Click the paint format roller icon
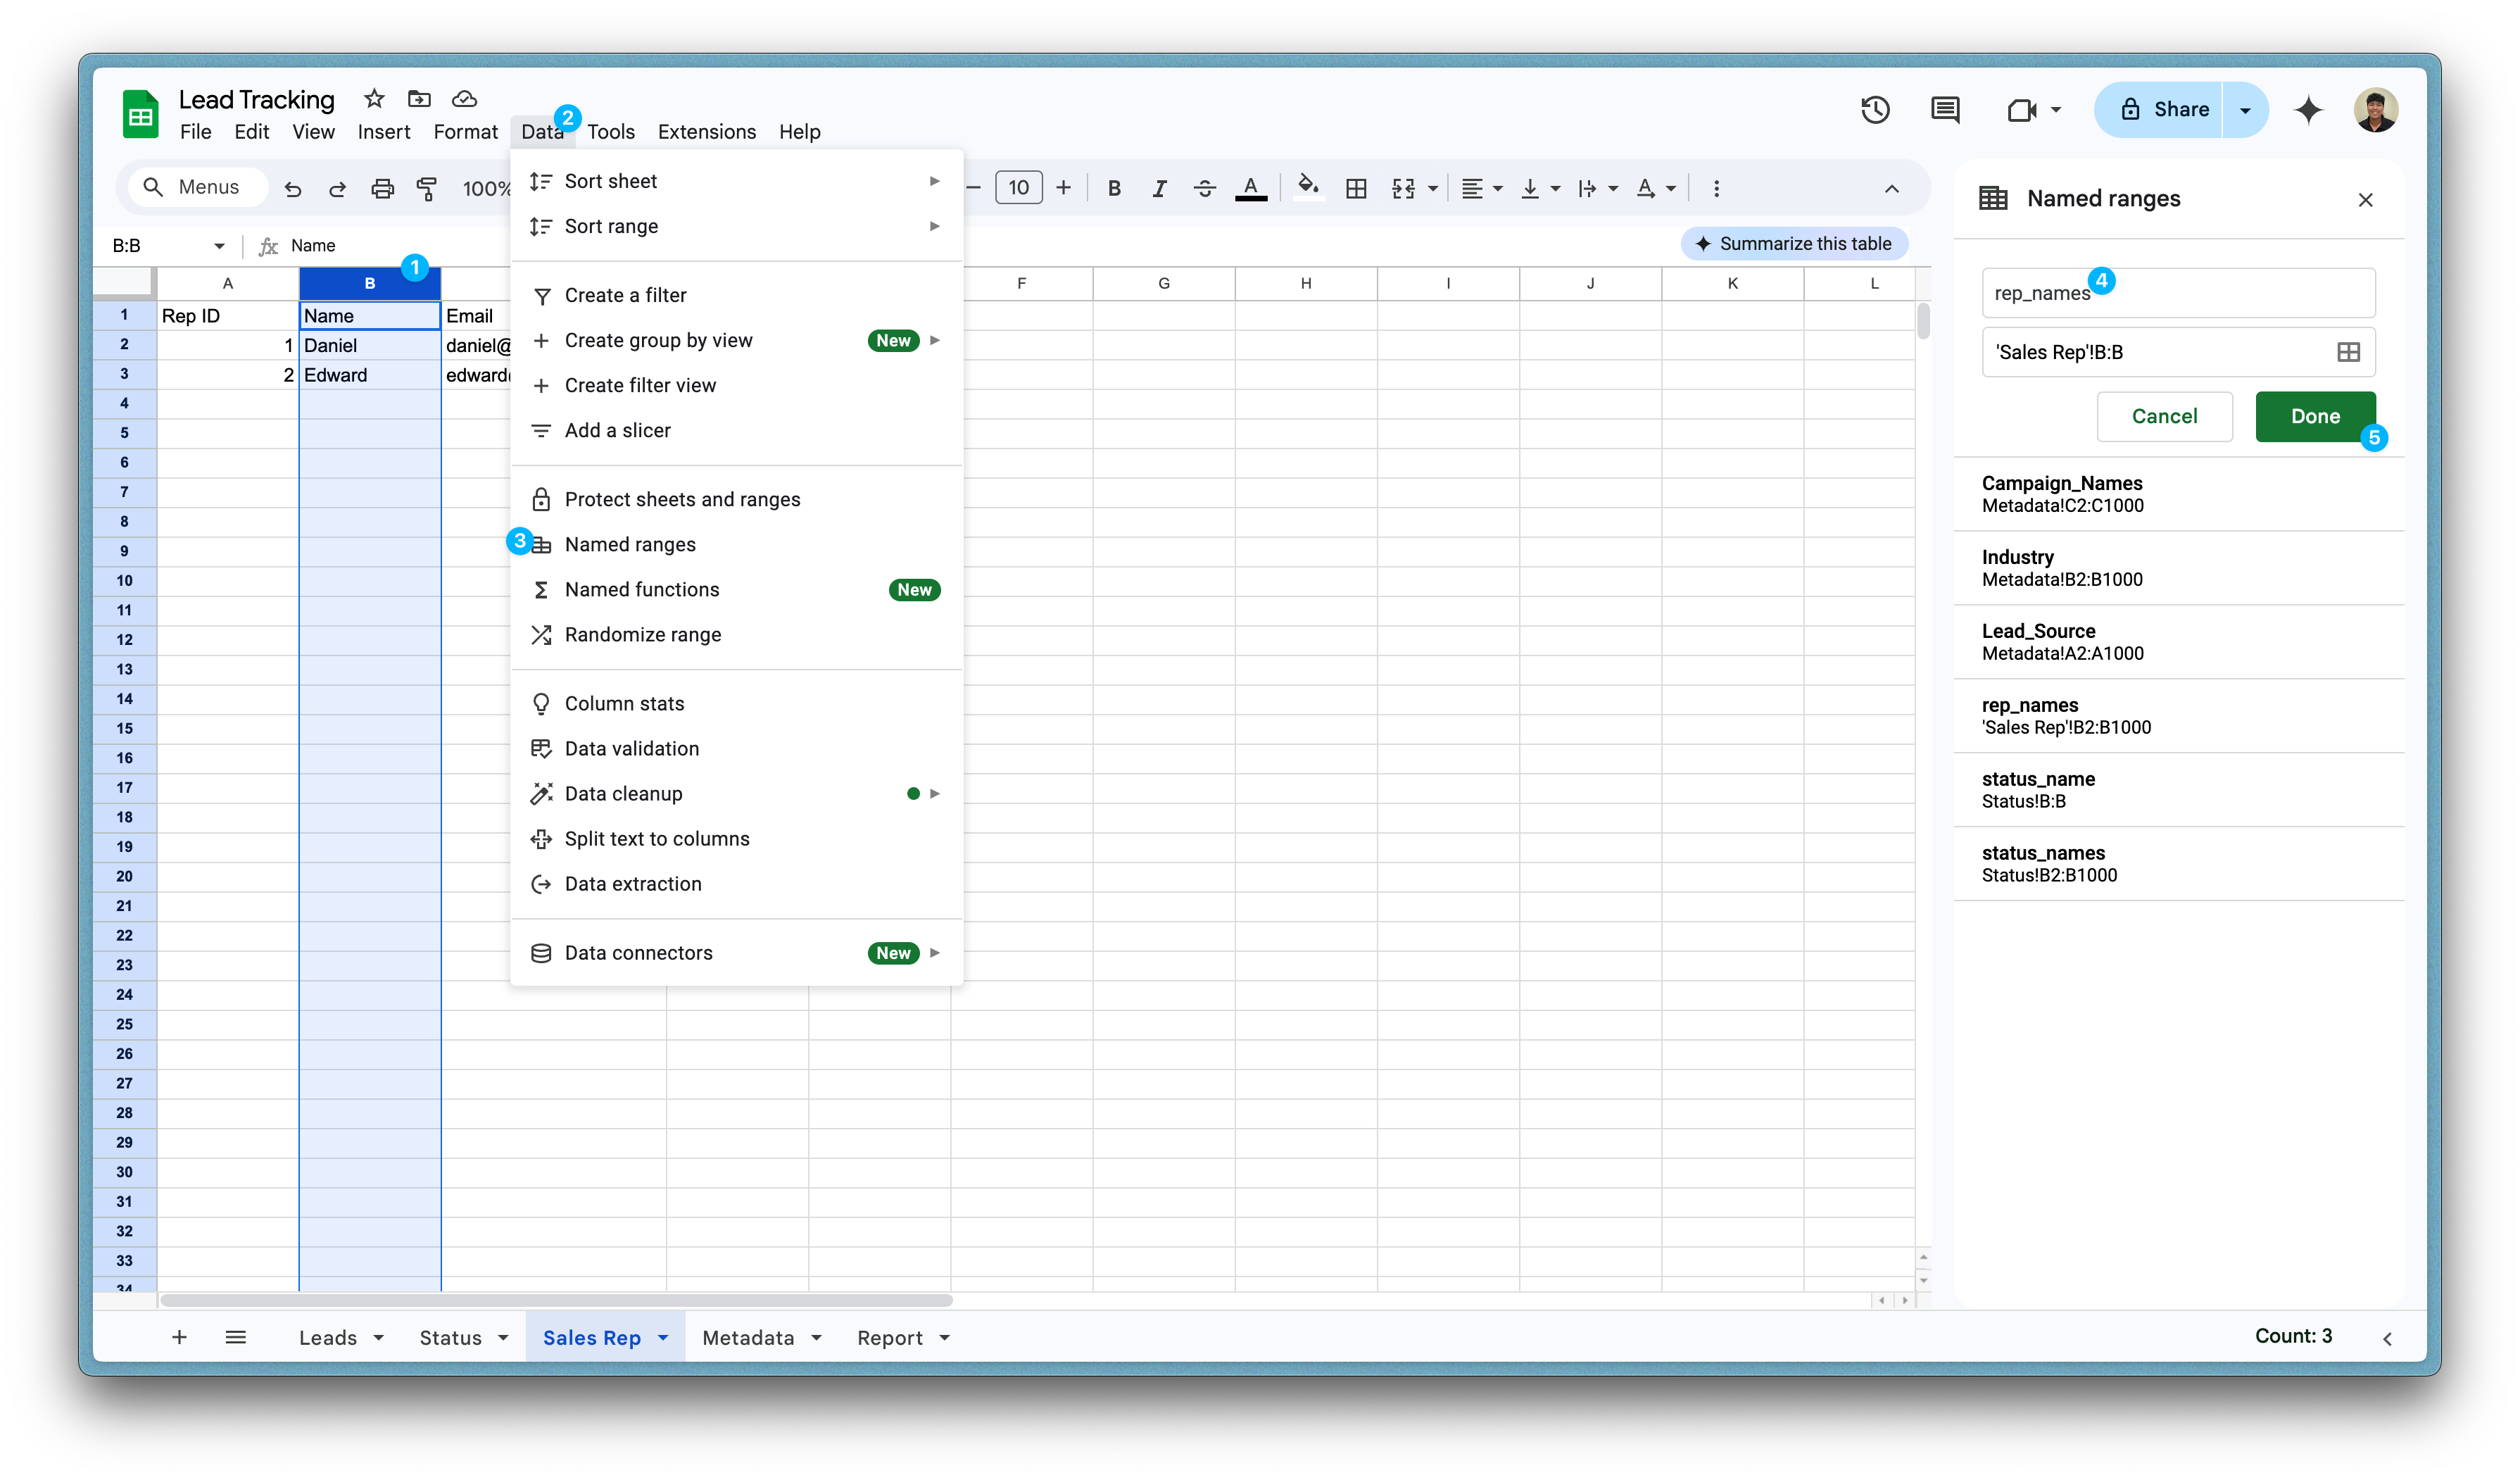The image size is (2520, 1480). pos(427,188)
